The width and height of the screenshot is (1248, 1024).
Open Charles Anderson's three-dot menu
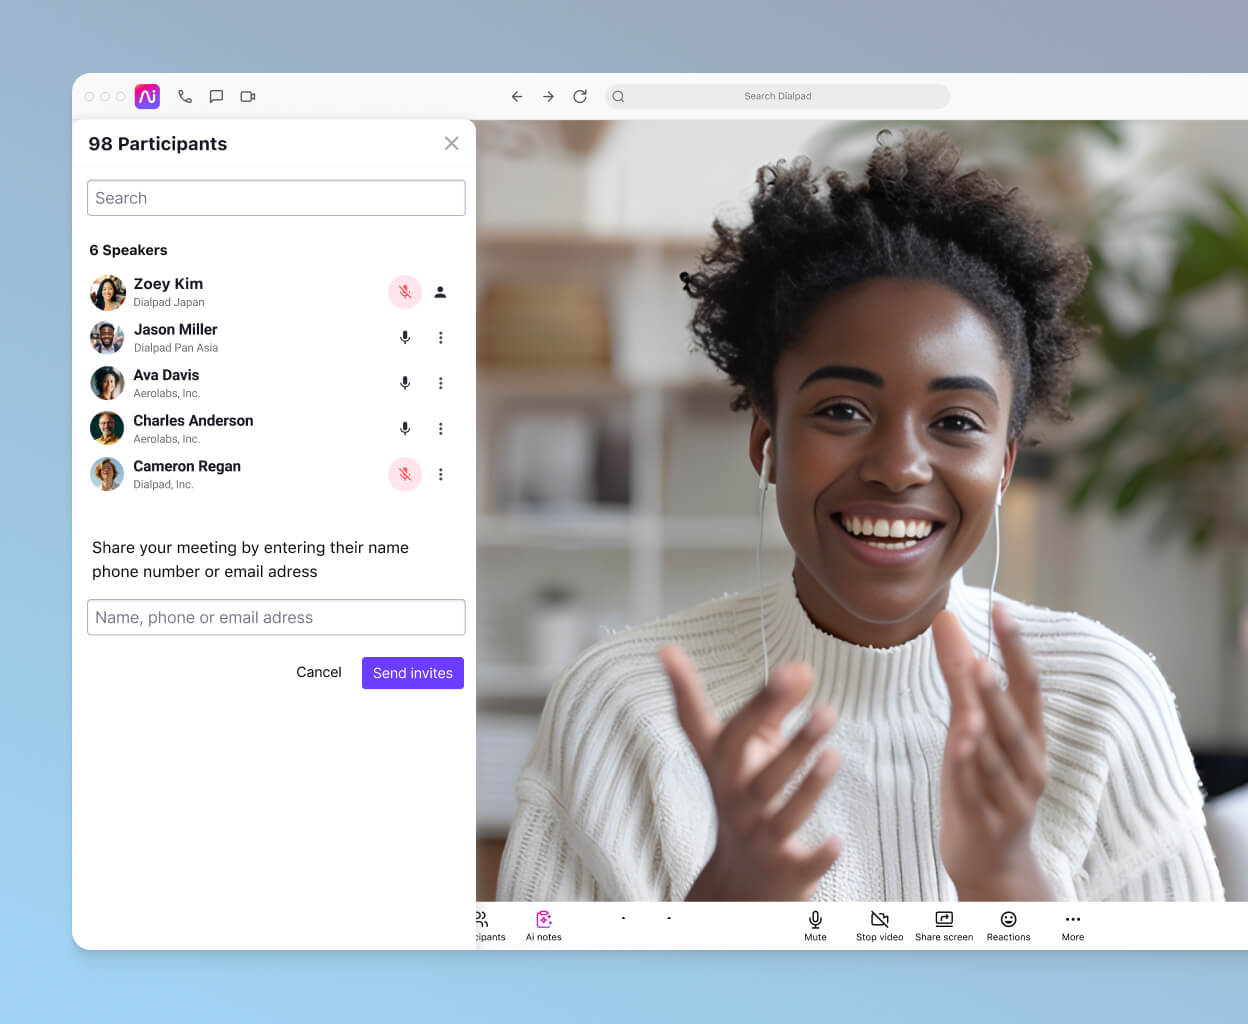(x=440, y=428)
